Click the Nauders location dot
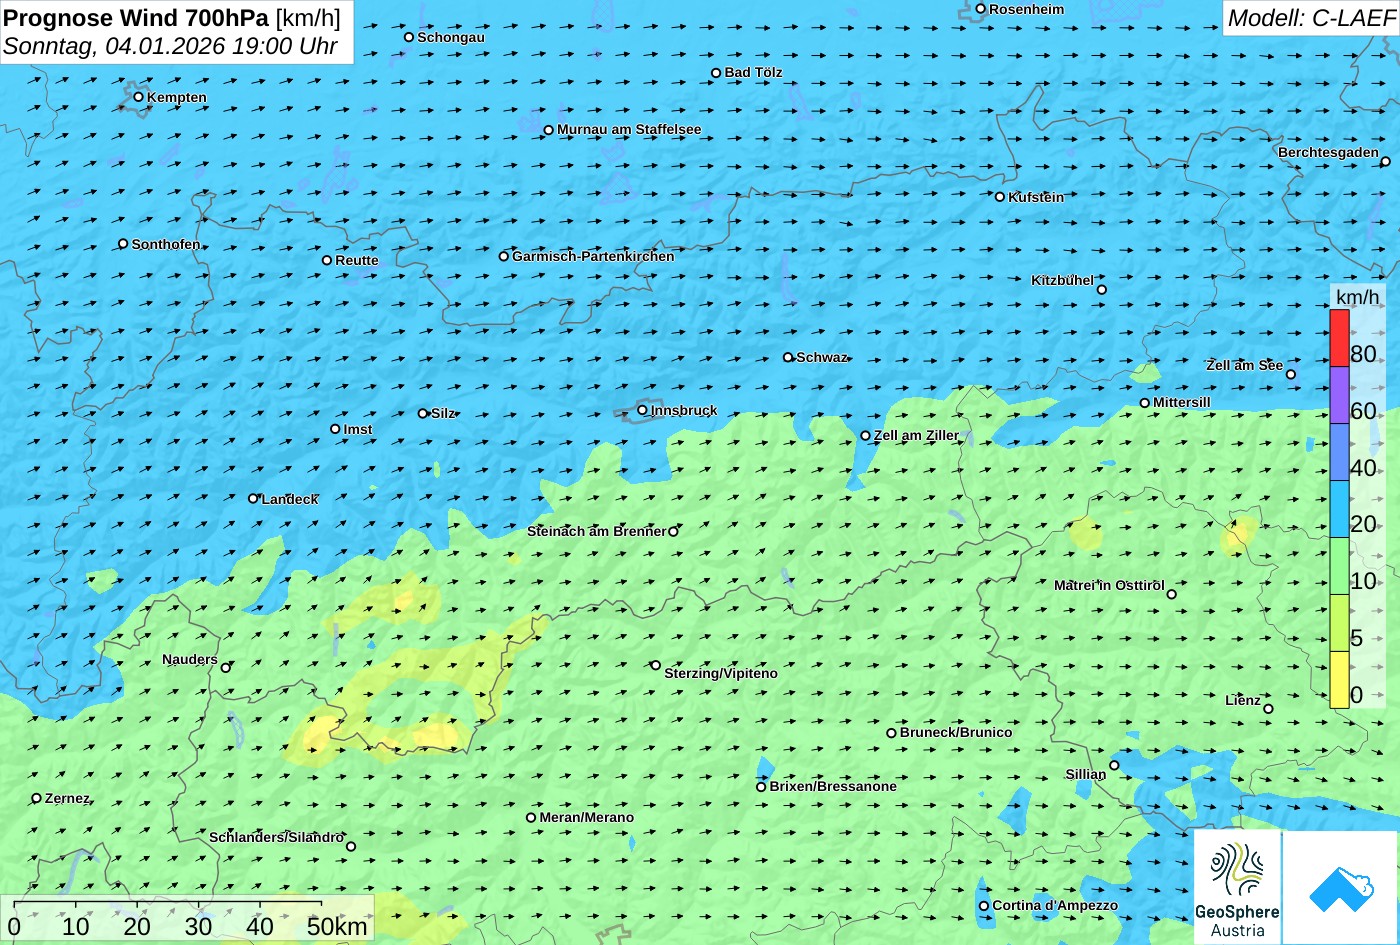 coord(226,668)
